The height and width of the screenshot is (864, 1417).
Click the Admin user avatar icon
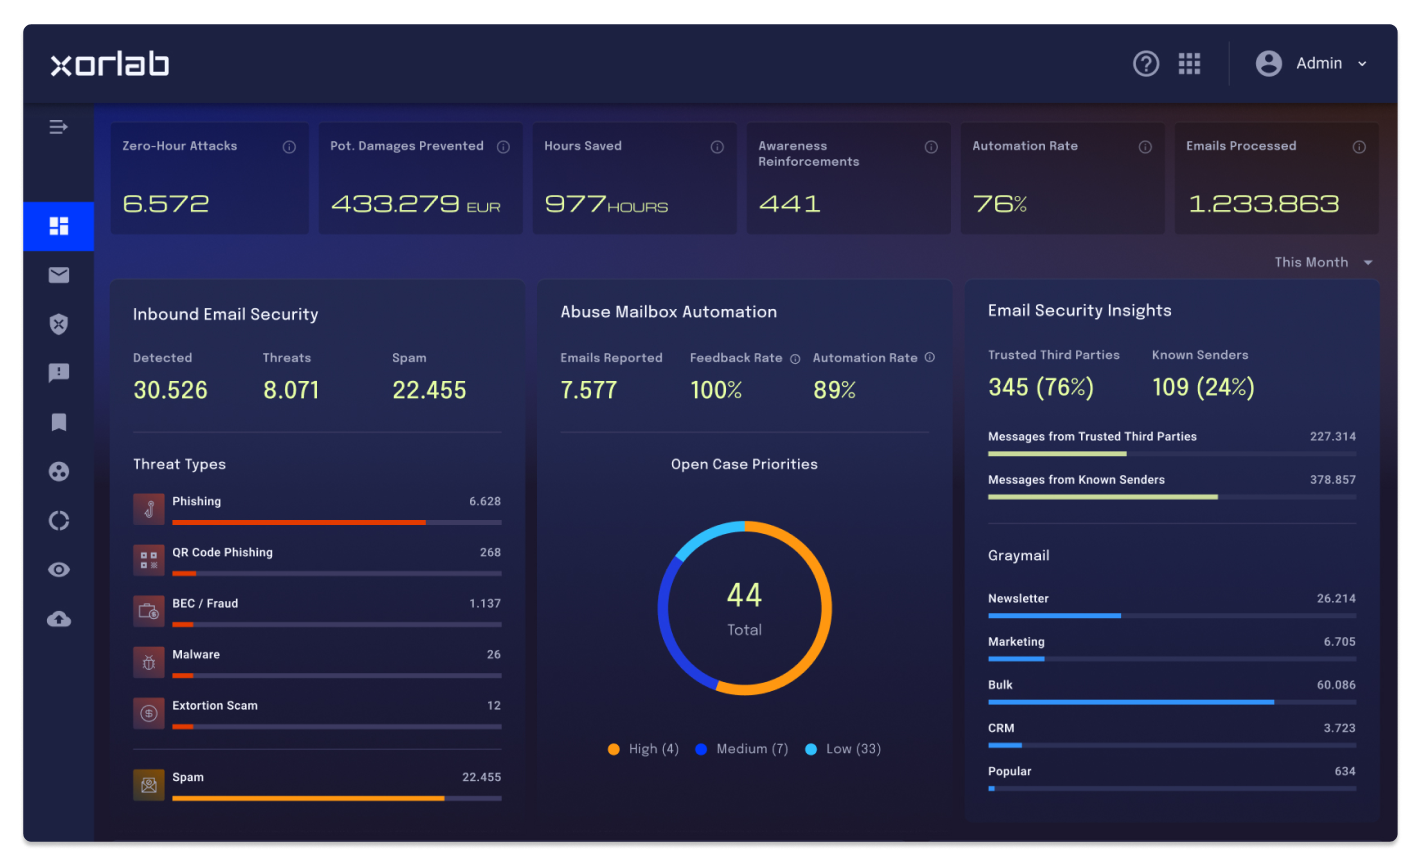(x=1269, y=64)
